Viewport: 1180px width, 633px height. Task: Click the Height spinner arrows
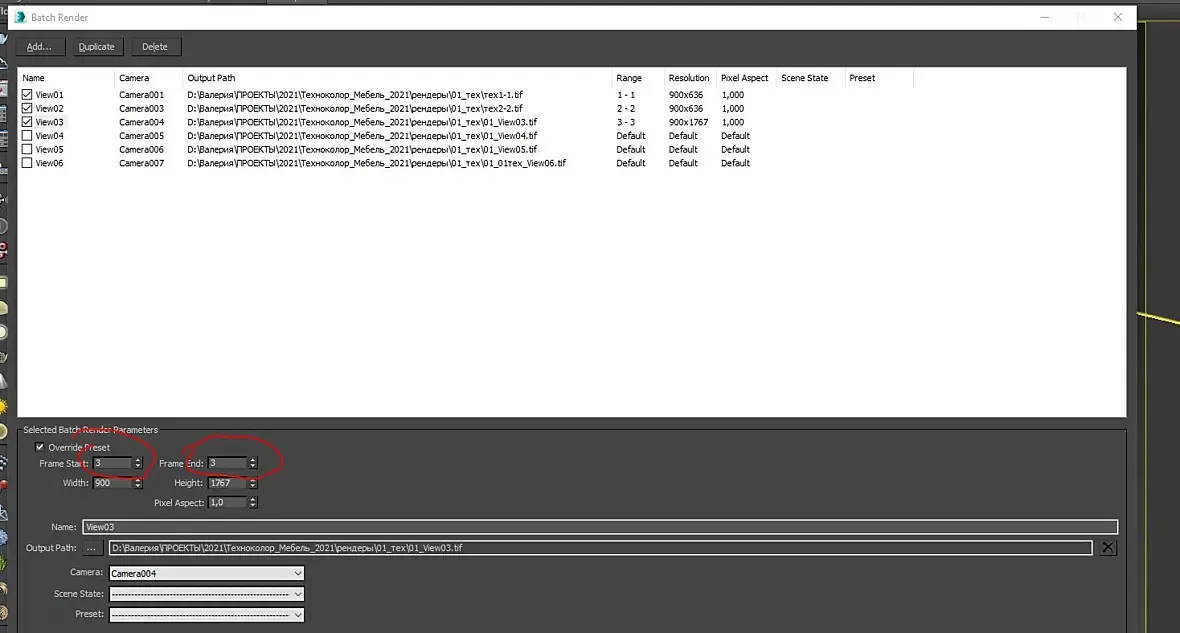click(x=253, y=483)
